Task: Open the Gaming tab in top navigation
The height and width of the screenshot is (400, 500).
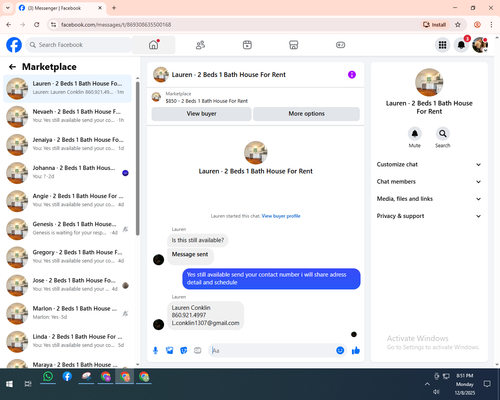Action: (340, 45)
